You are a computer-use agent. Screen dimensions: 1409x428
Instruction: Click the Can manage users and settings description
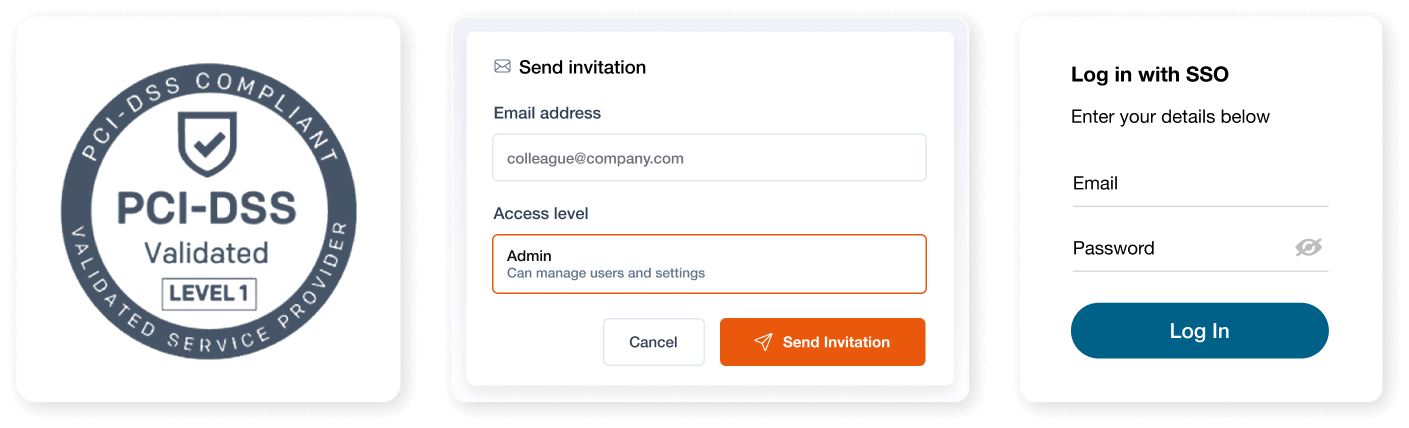606,273
